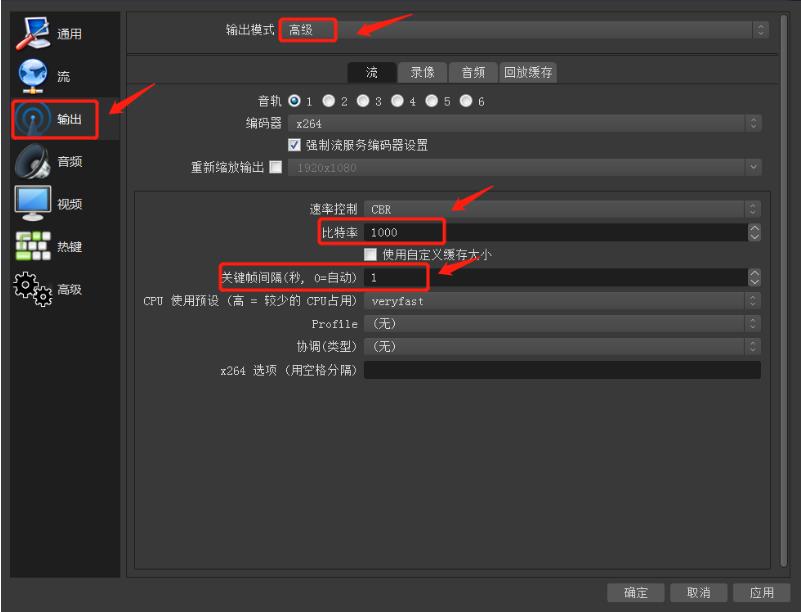
Task: Switch to the 流 tab
Action: 372,72
